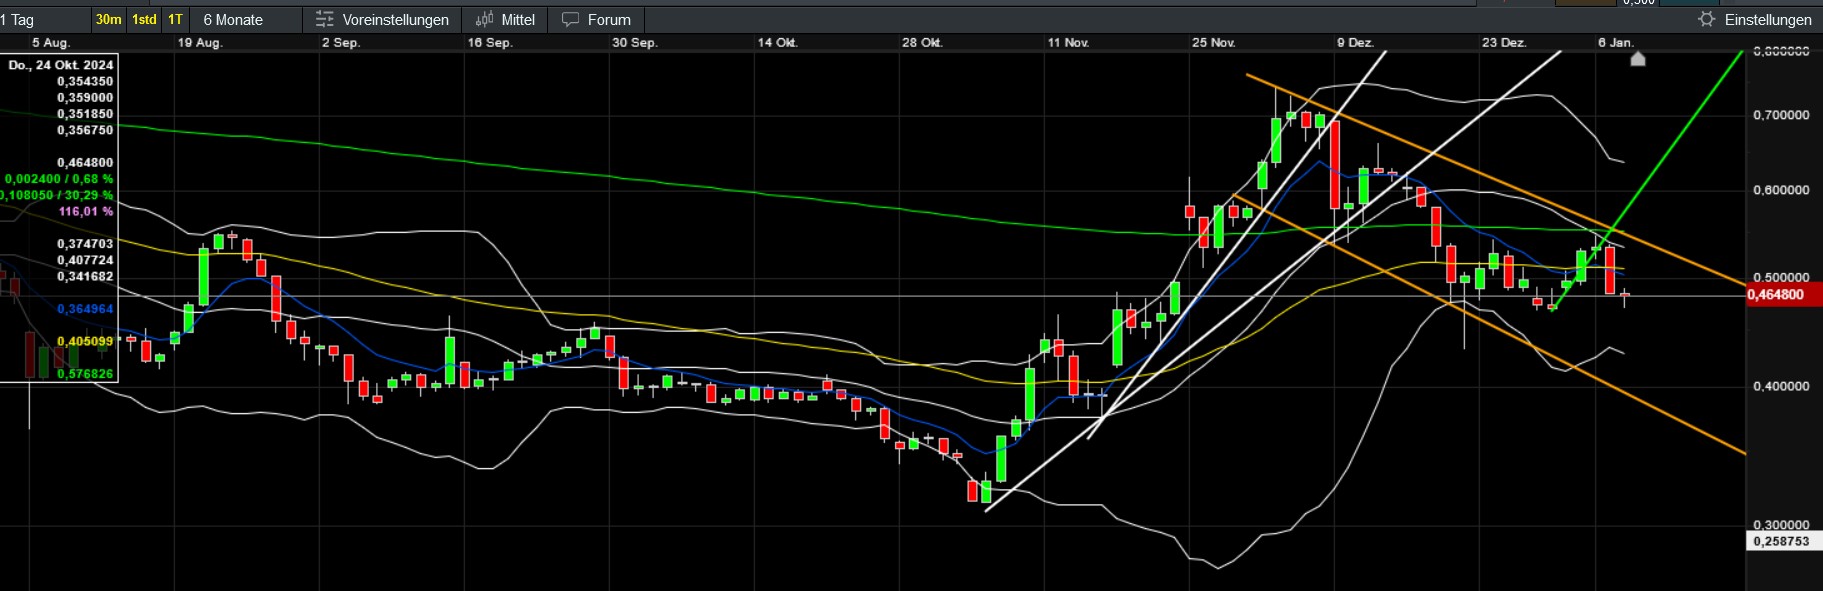This screenshot has width=1823, height=591.
Task: Click the 0,407724 indicator value
Action: tap(85, 260)
